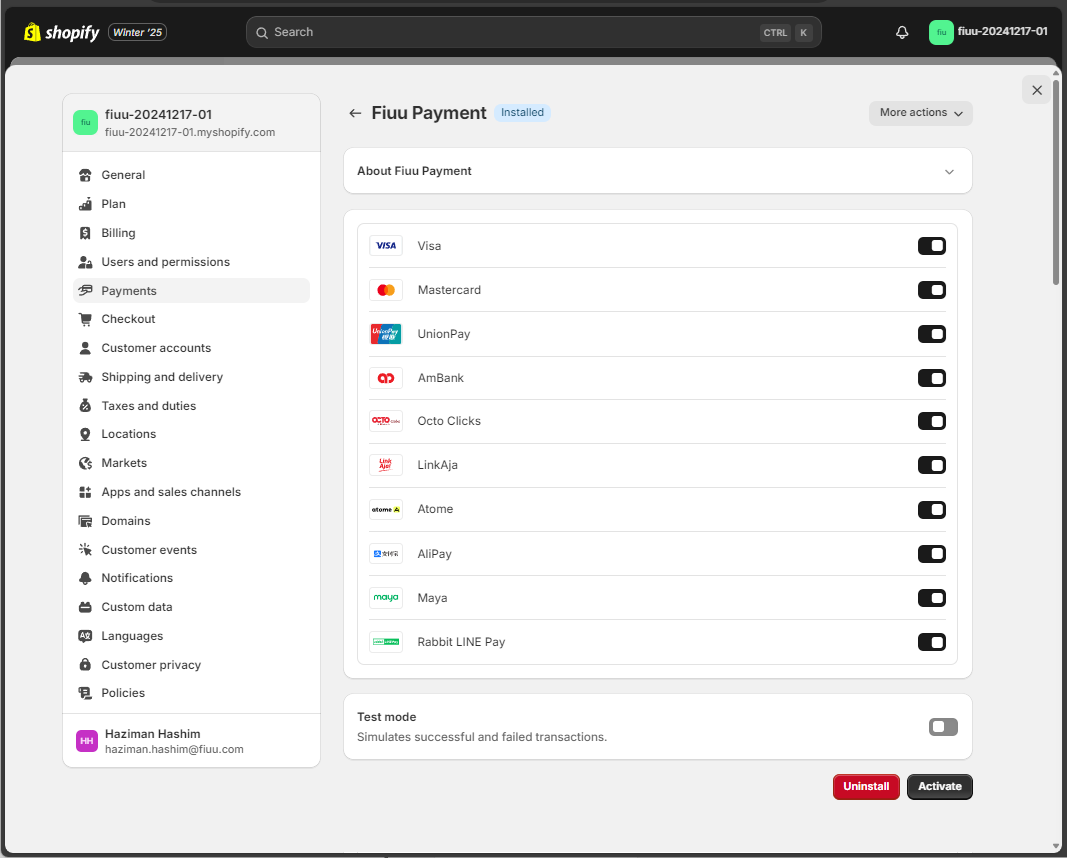Open the General settings page

(x=191, y=175)
